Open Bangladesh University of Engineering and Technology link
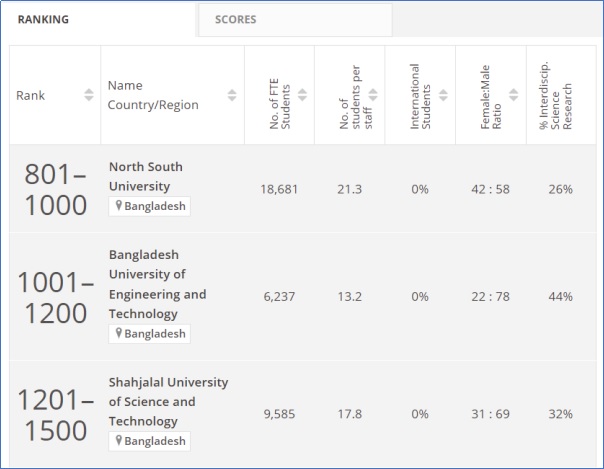The height and width of the screenshot is (469, 604). (158, 284)
